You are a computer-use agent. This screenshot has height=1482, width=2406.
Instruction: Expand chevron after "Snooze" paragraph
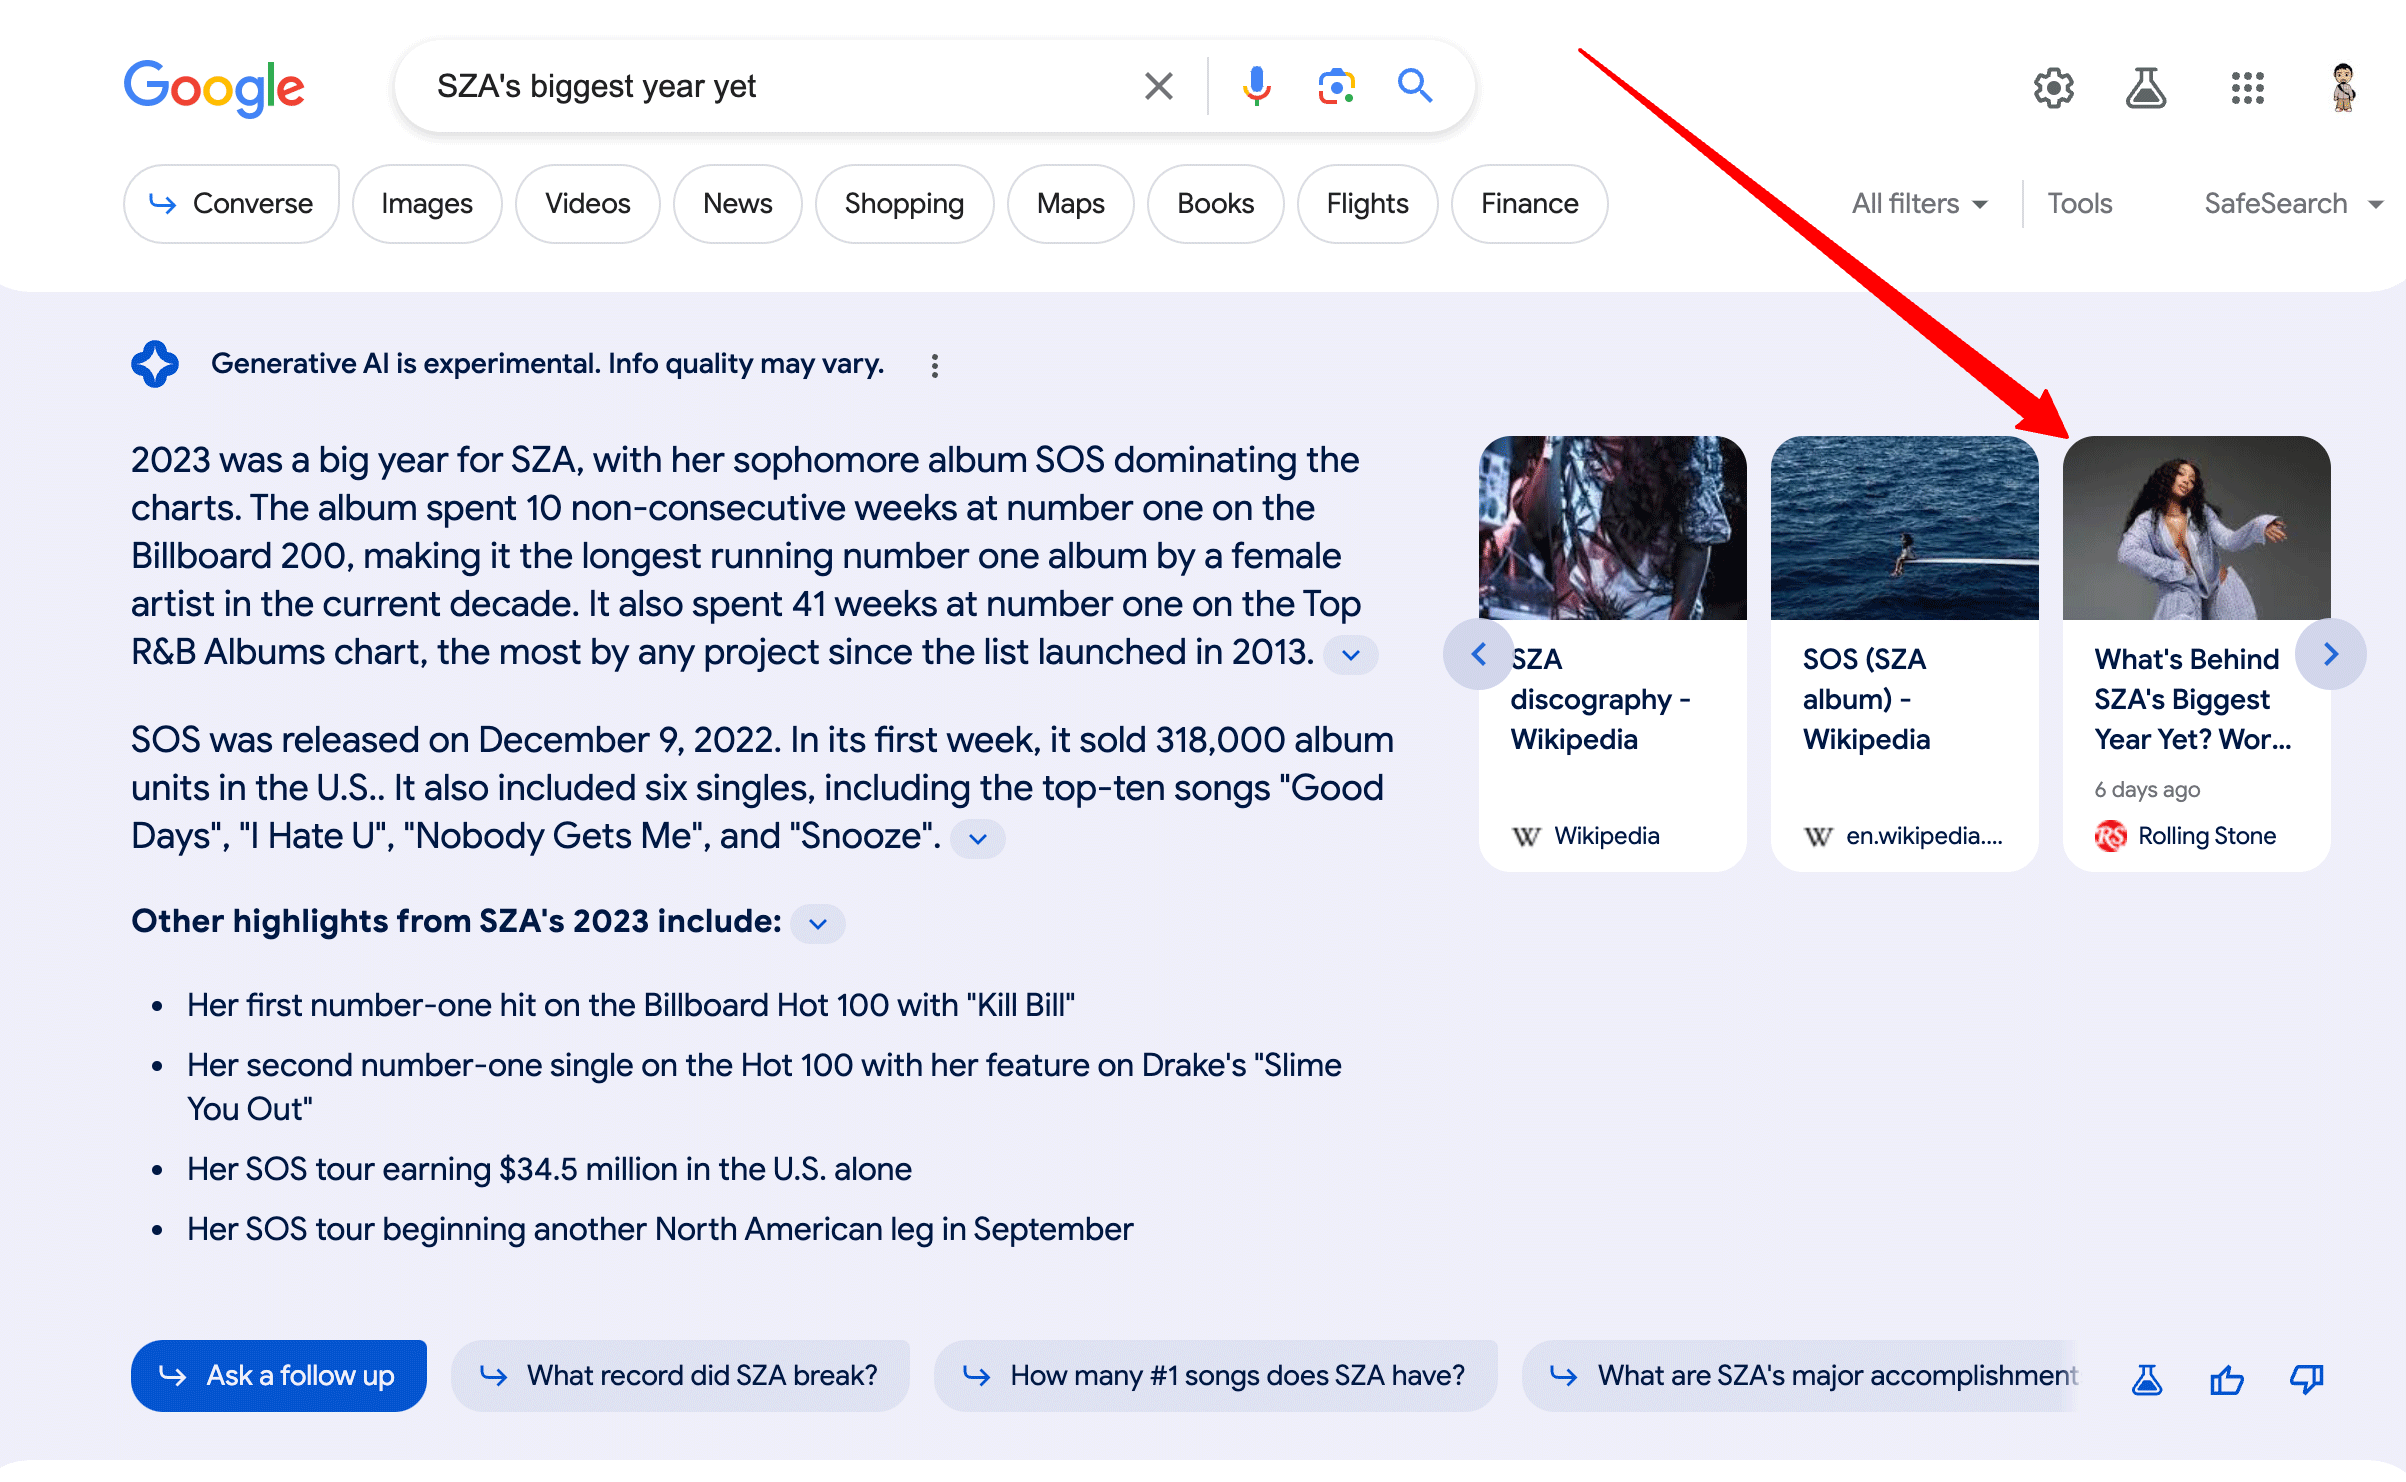point(977,839)
